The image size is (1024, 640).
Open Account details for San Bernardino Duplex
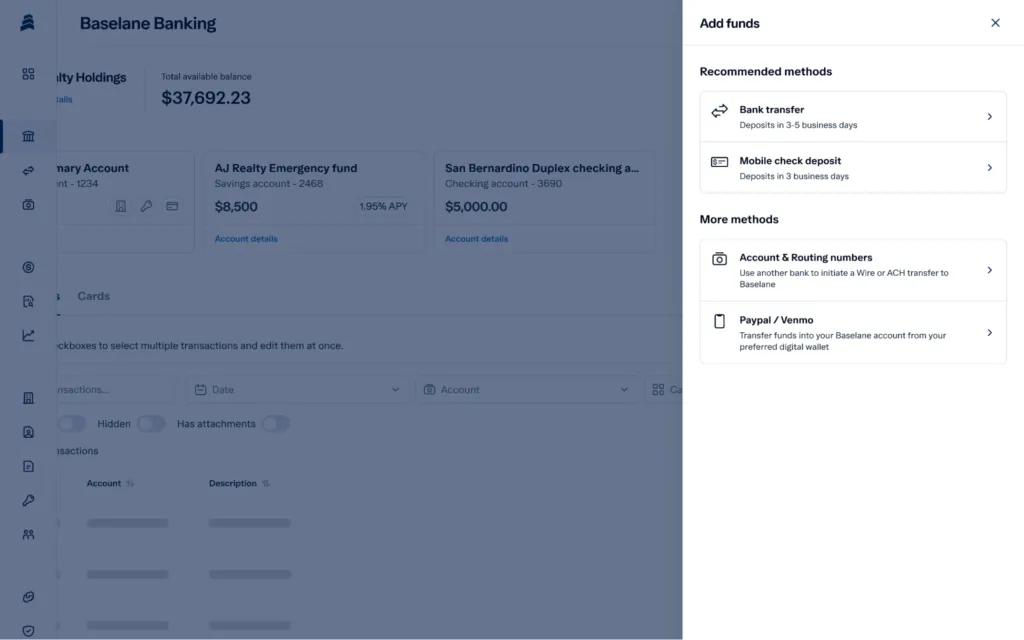point(476,238)
